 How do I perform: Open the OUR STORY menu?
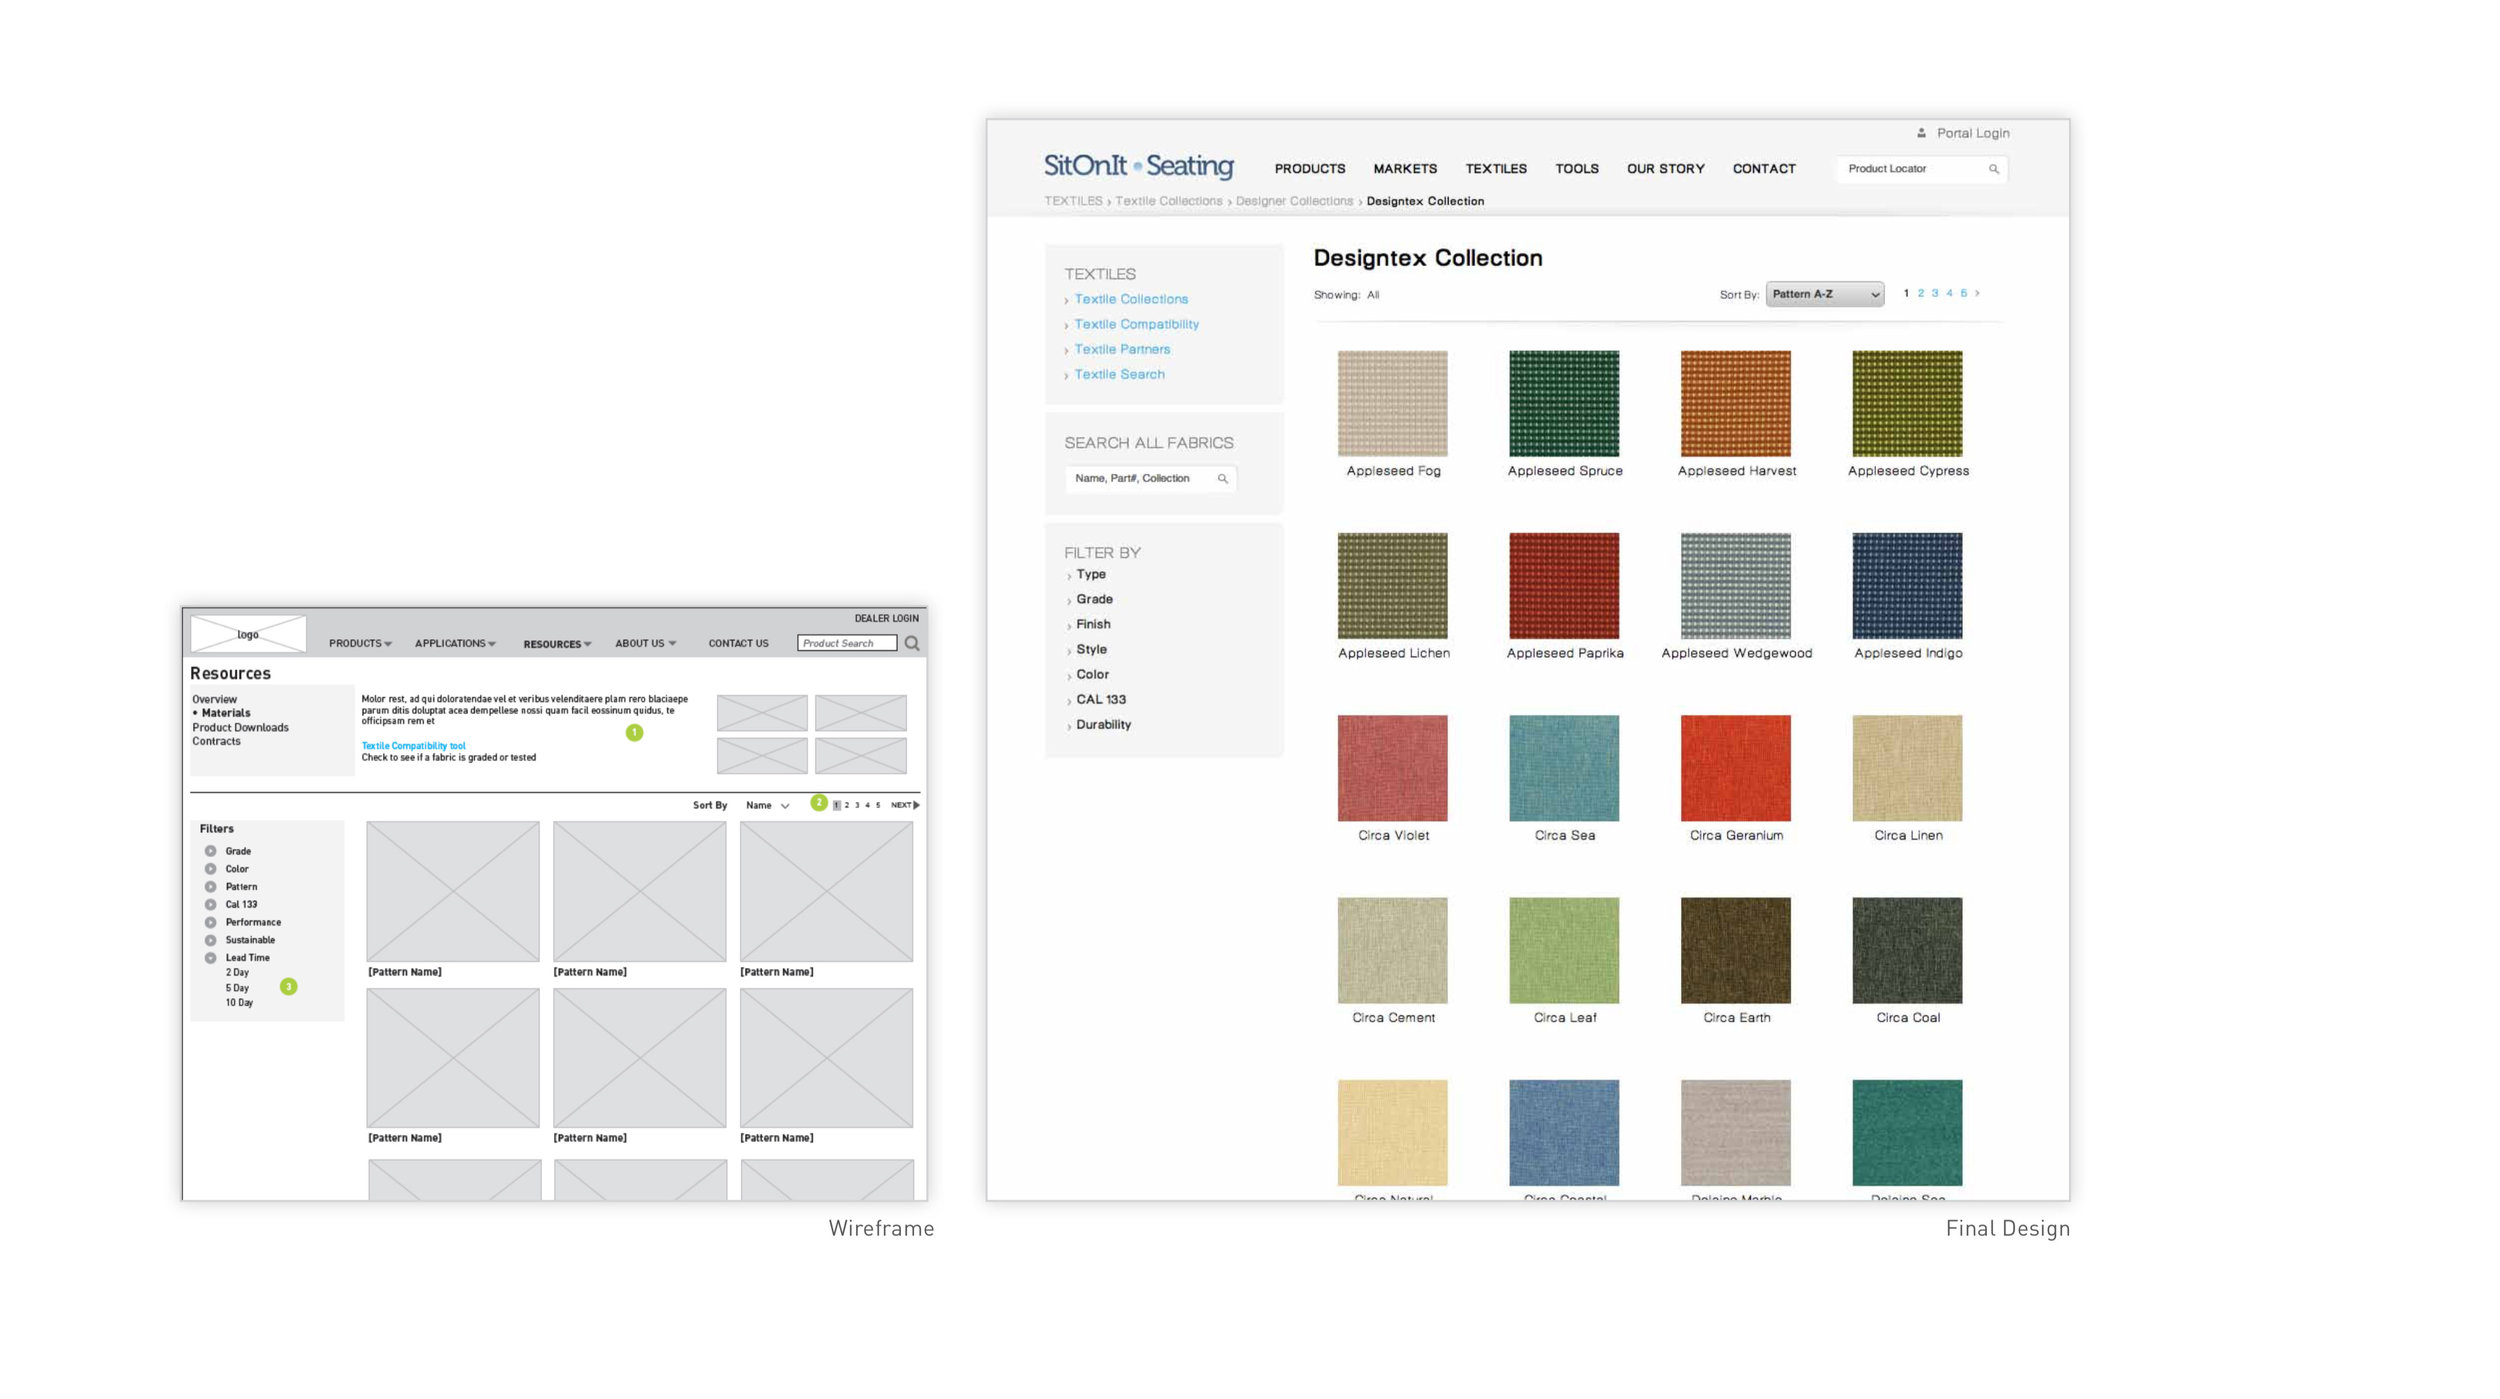[x=1665, y=169]
